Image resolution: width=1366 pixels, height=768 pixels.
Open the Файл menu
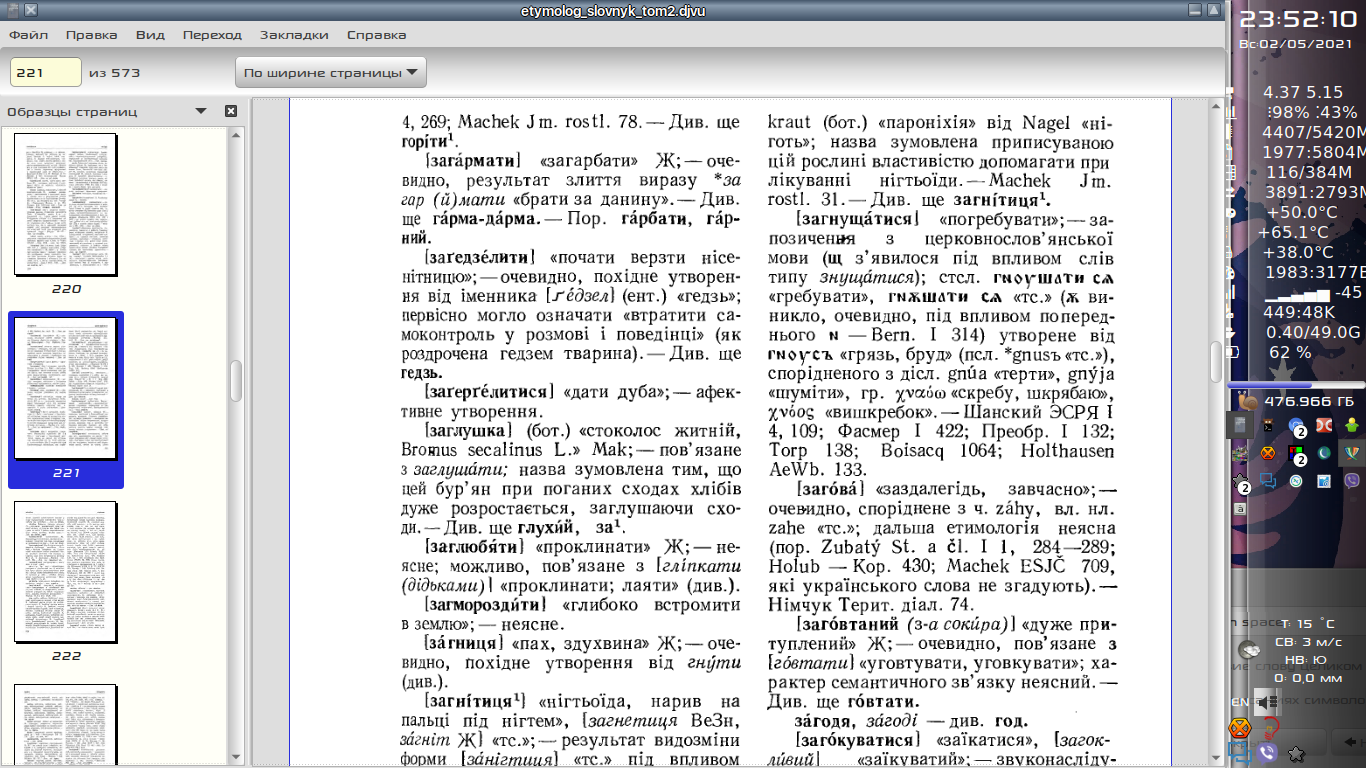[28, 34]
